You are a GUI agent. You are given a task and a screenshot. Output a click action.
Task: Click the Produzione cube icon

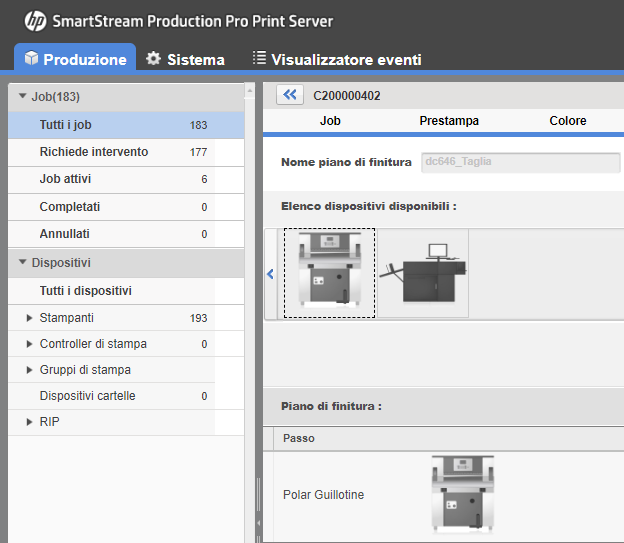31,58
